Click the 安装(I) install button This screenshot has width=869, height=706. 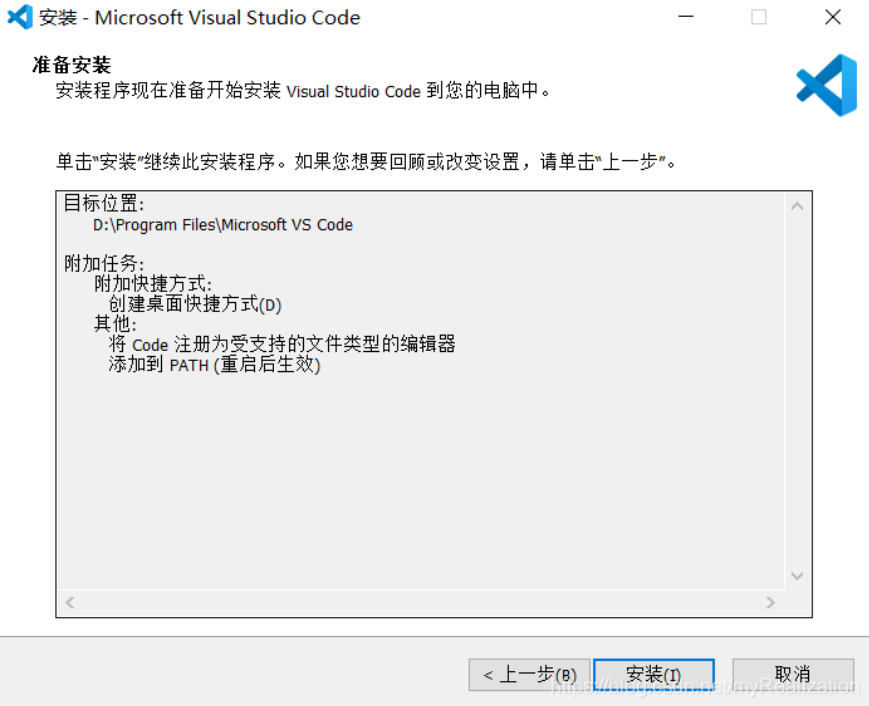pyautogui.click(x=654, y=674)
